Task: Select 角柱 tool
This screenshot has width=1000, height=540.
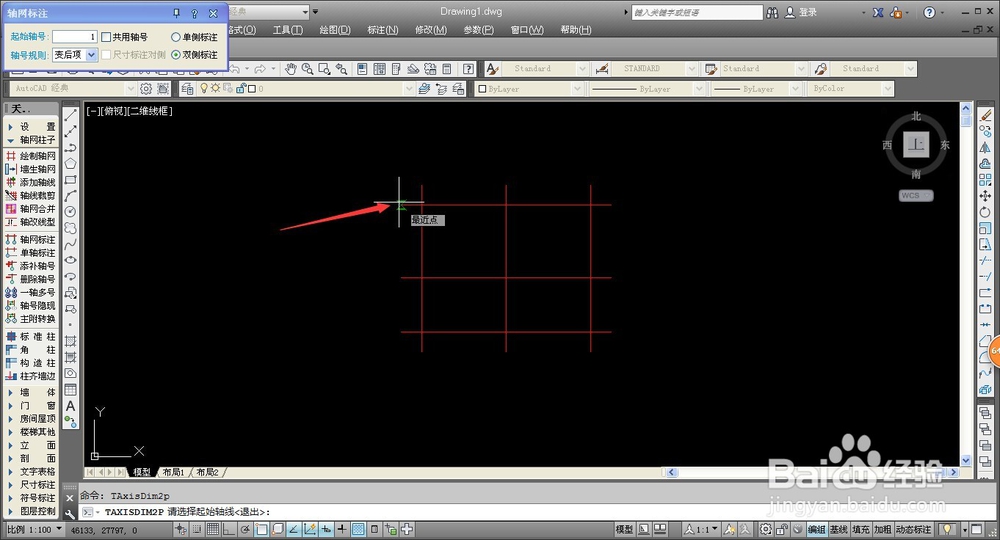Action: 31,350
